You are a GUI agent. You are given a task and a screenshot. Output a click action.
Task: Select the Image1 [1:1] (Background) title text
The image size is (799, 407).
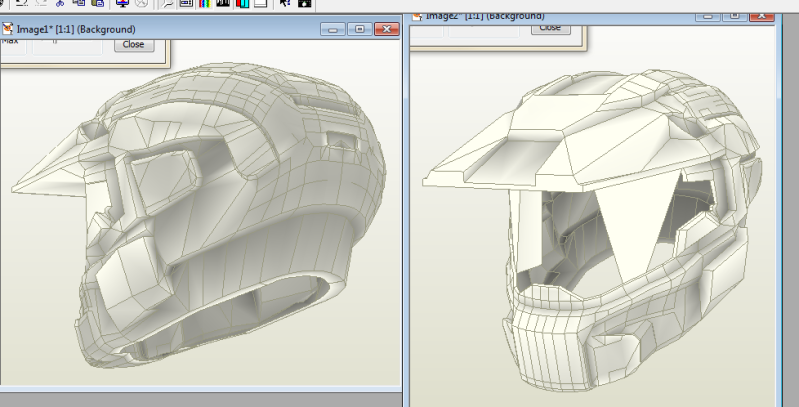[x=76, y=30]
